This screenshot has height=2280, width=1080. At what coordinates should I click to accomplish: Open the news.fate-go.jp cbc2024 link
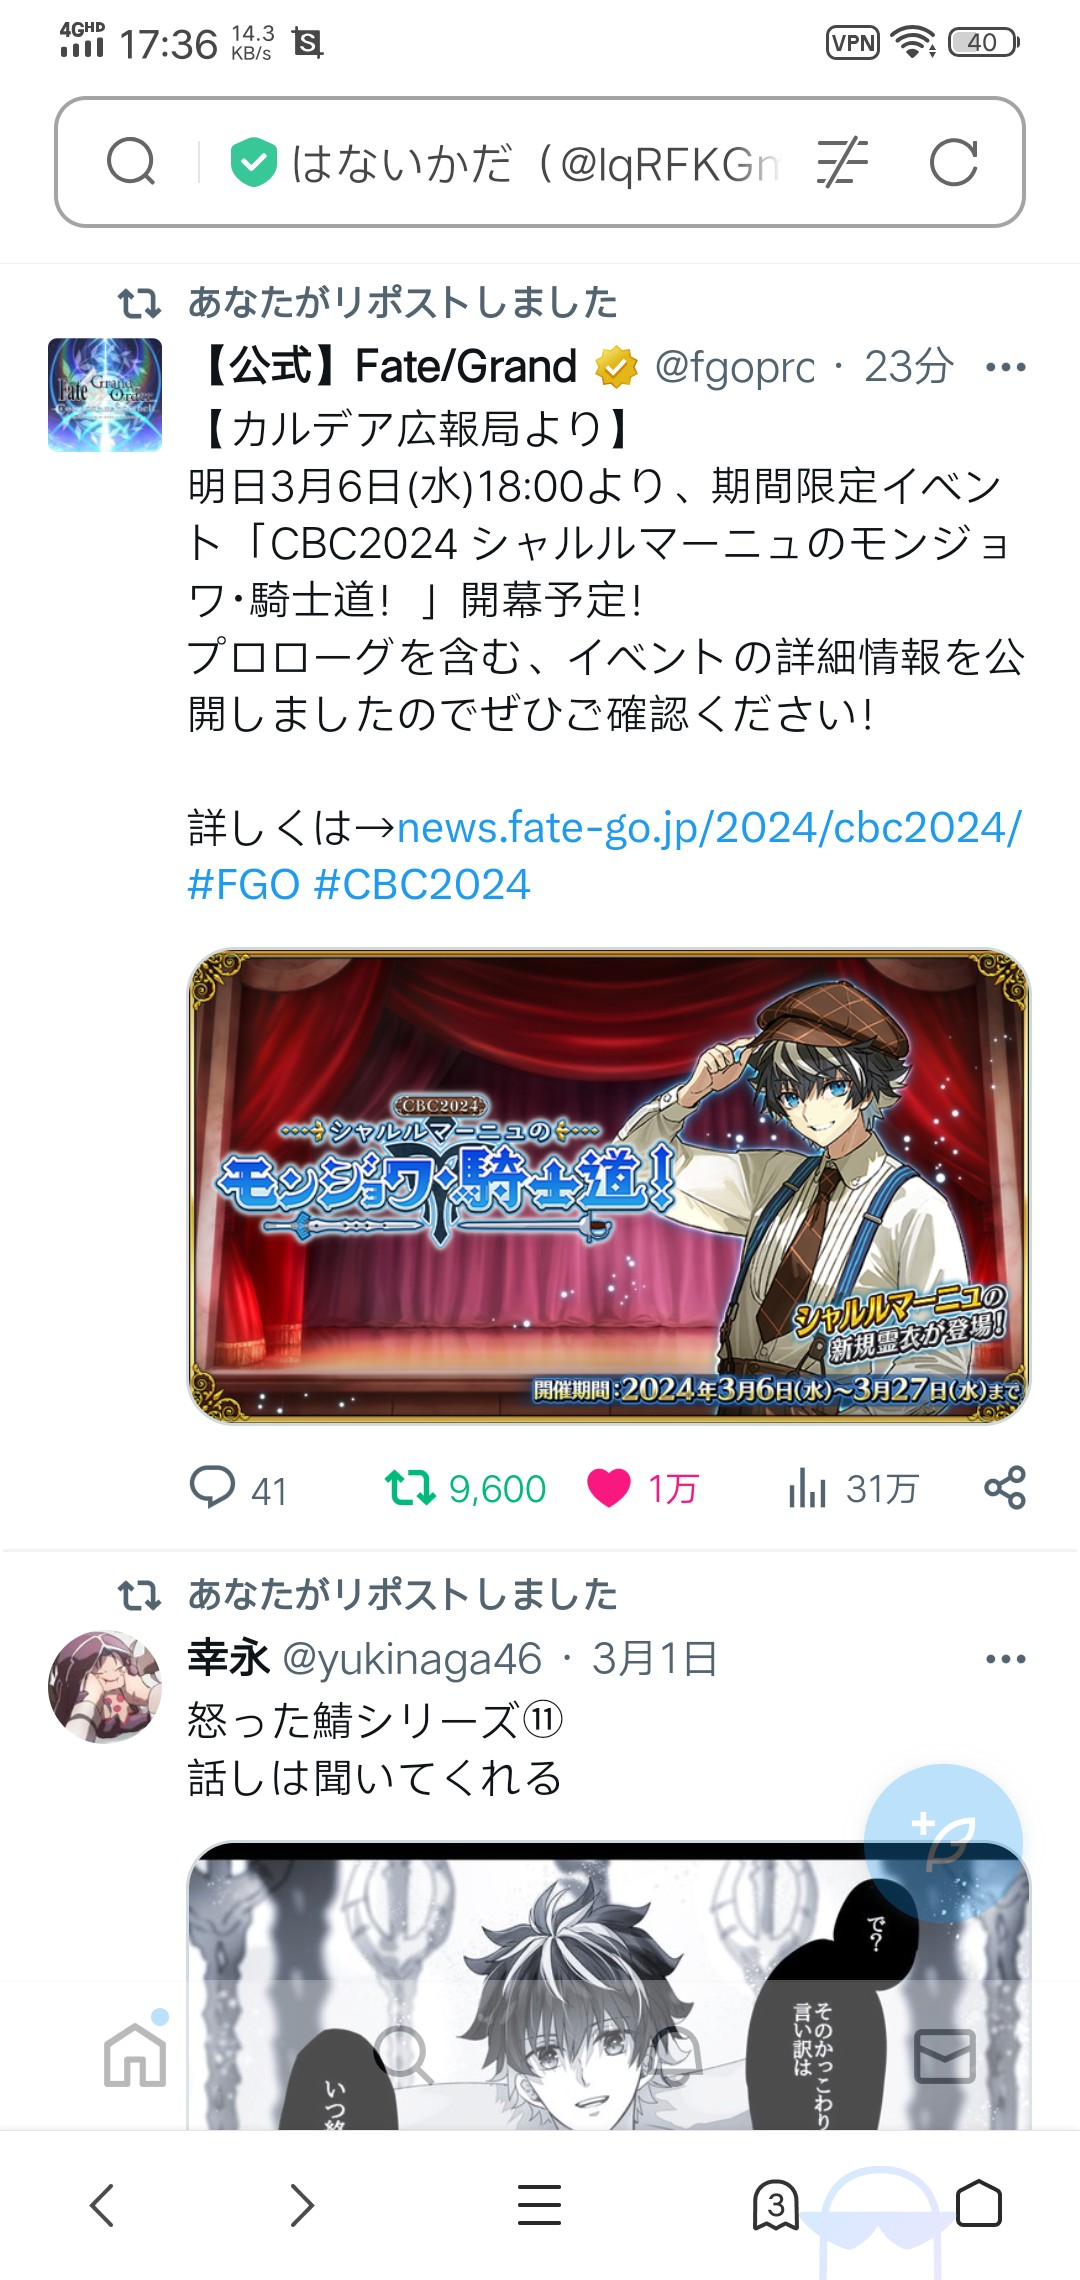[709, 828]
